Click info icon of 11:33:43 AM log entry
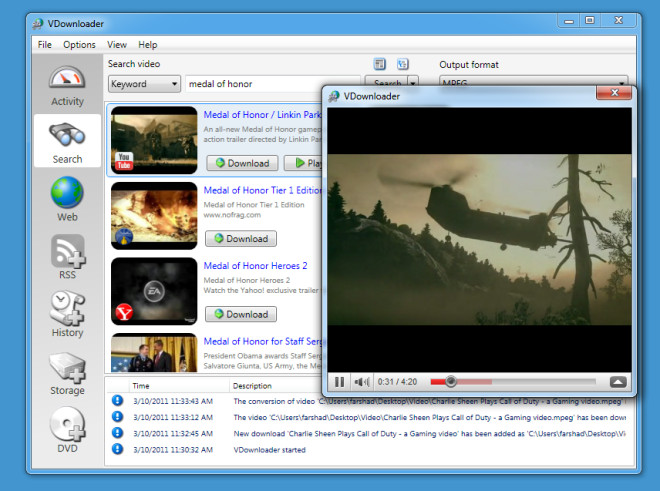This screenshot has height=491, width=660. pyautogui.click(x=117, y=400)
